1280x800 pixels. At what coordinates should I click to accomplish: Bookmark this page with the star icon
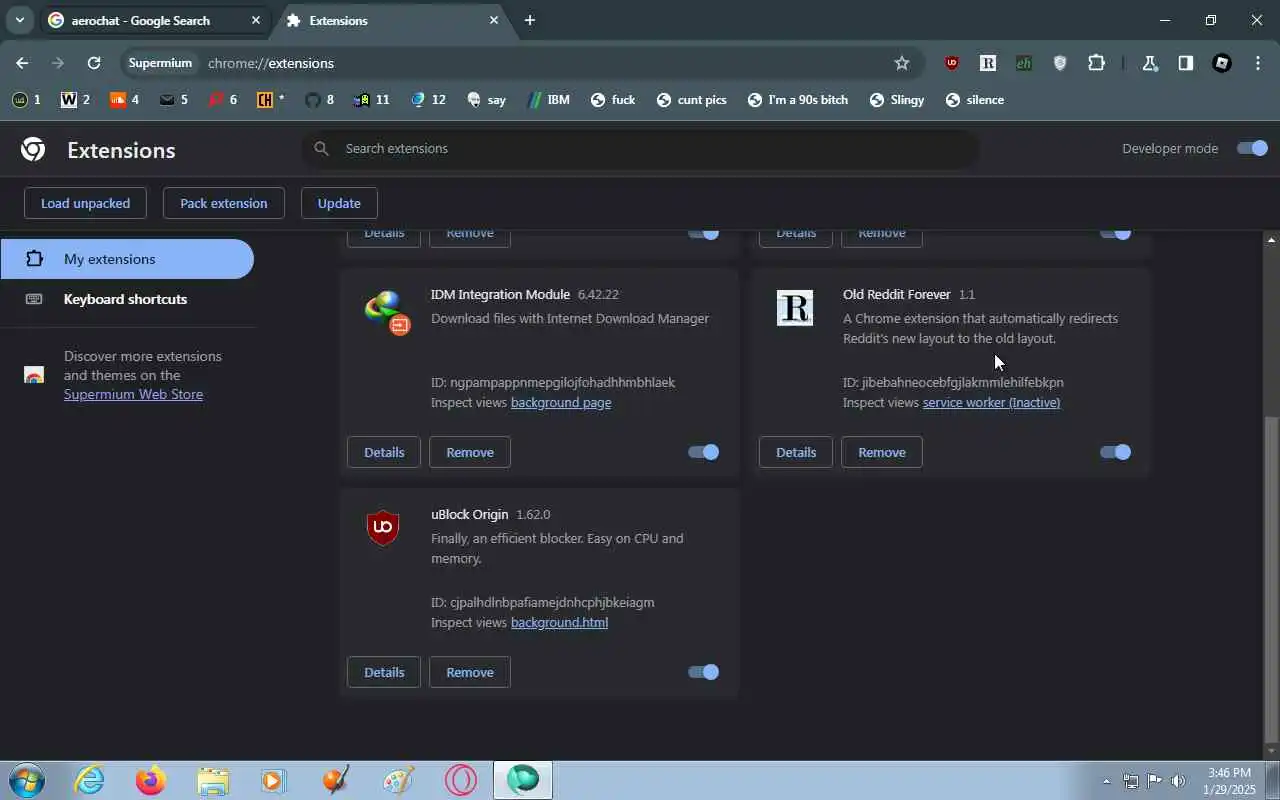902,63
